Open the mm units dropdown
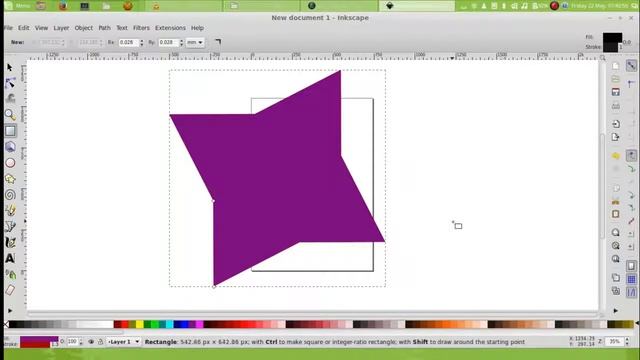The height and width of the screenshot is (360, 640). (x=195, y=42)
